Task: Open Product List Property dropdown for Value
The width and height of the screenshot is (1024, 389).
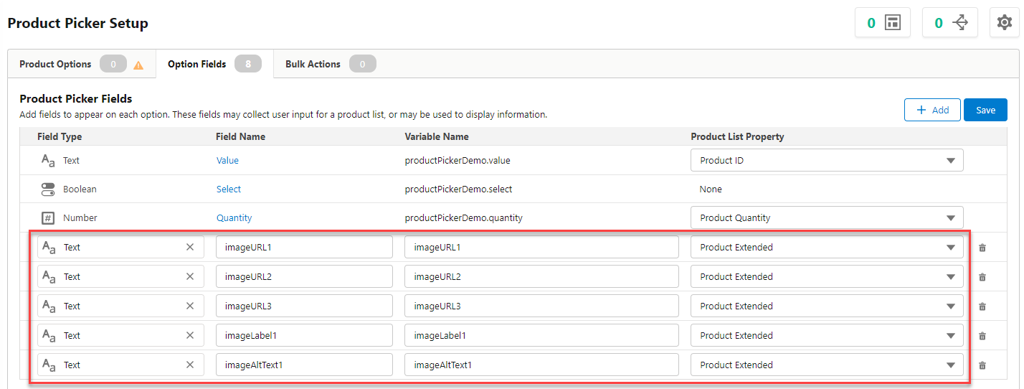Action: pyautogui.click(x=827, y=160)
